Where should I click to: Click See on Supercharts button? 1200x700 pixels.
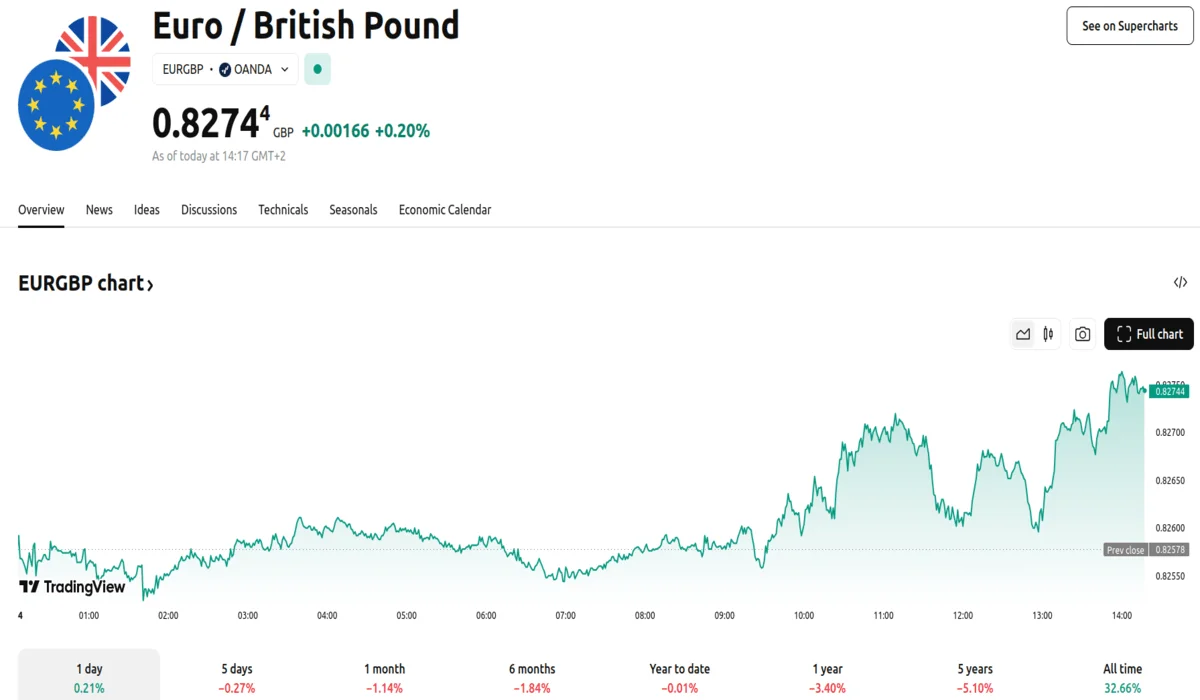point(1130,26)
